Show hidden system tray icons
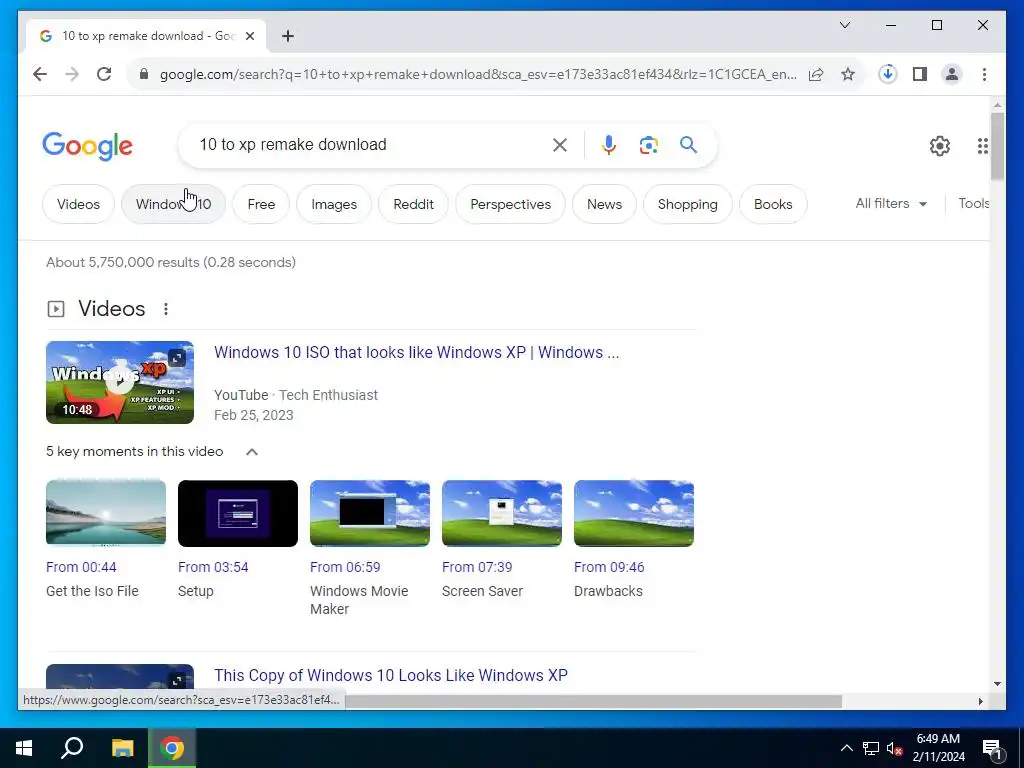This screenshot has width=1024, height=768. point(846,748)
